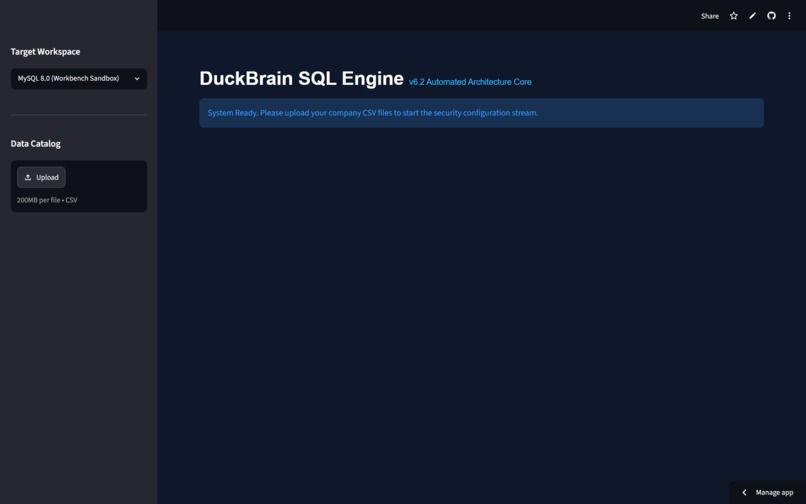Click the System Ready info message

481,113
